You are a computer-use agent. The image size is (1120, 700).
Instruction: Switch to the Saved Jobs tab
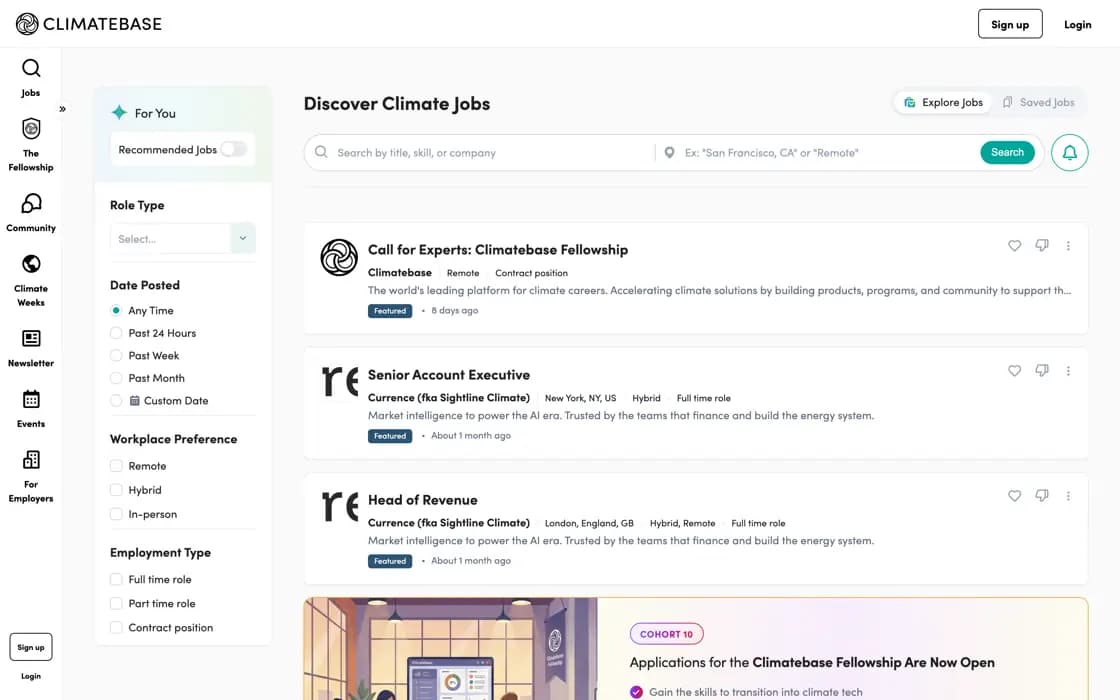(x=1039, y=103)
